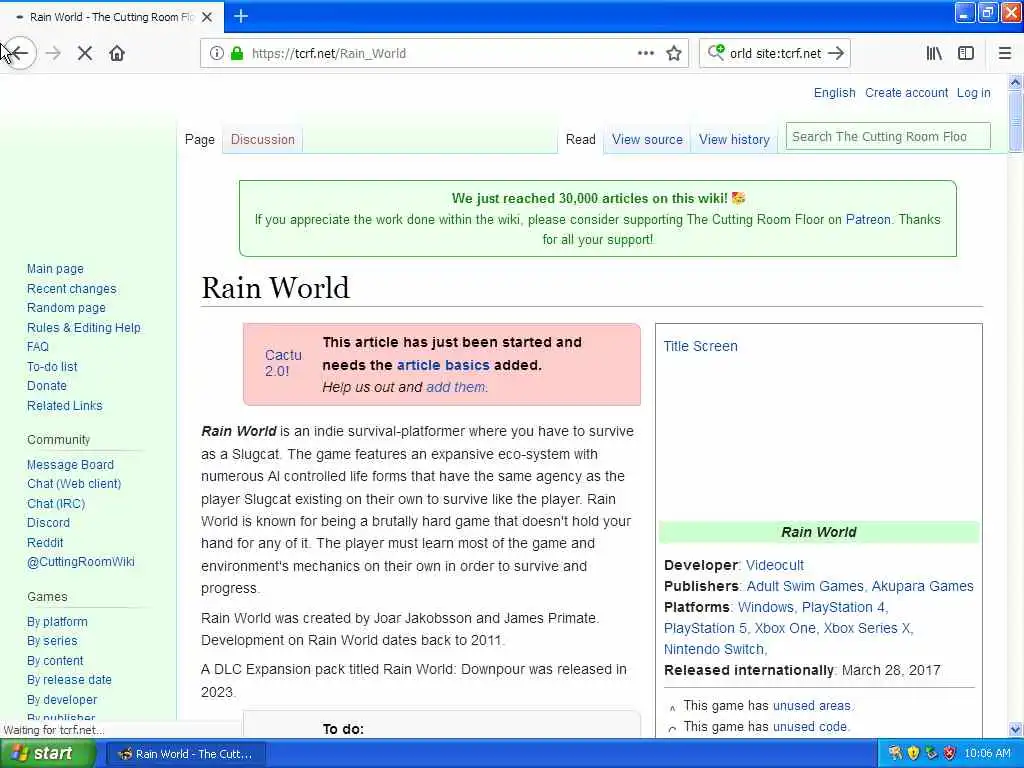Screen dimensions: 1024x768
Task: Go back with the browser back arrow
Action: pos(20,53)
